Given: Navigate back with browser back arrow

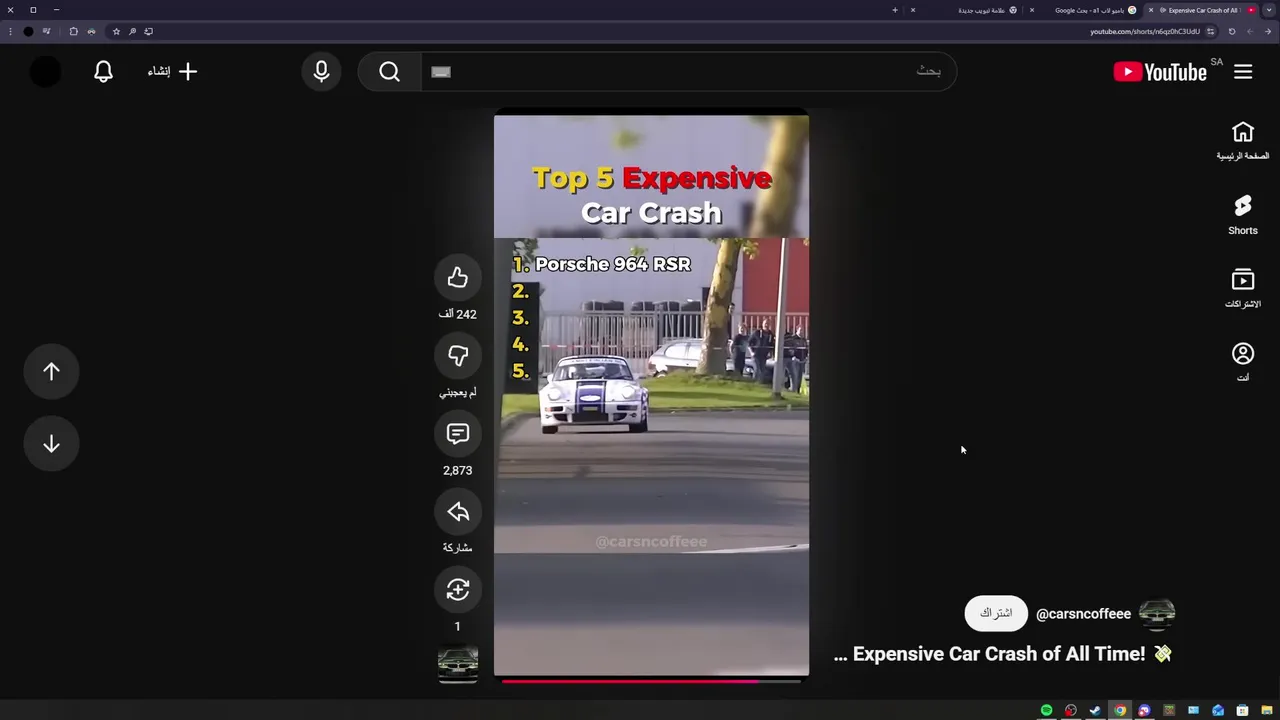Looking at the screenshot, I should [x=1268, y=31].
